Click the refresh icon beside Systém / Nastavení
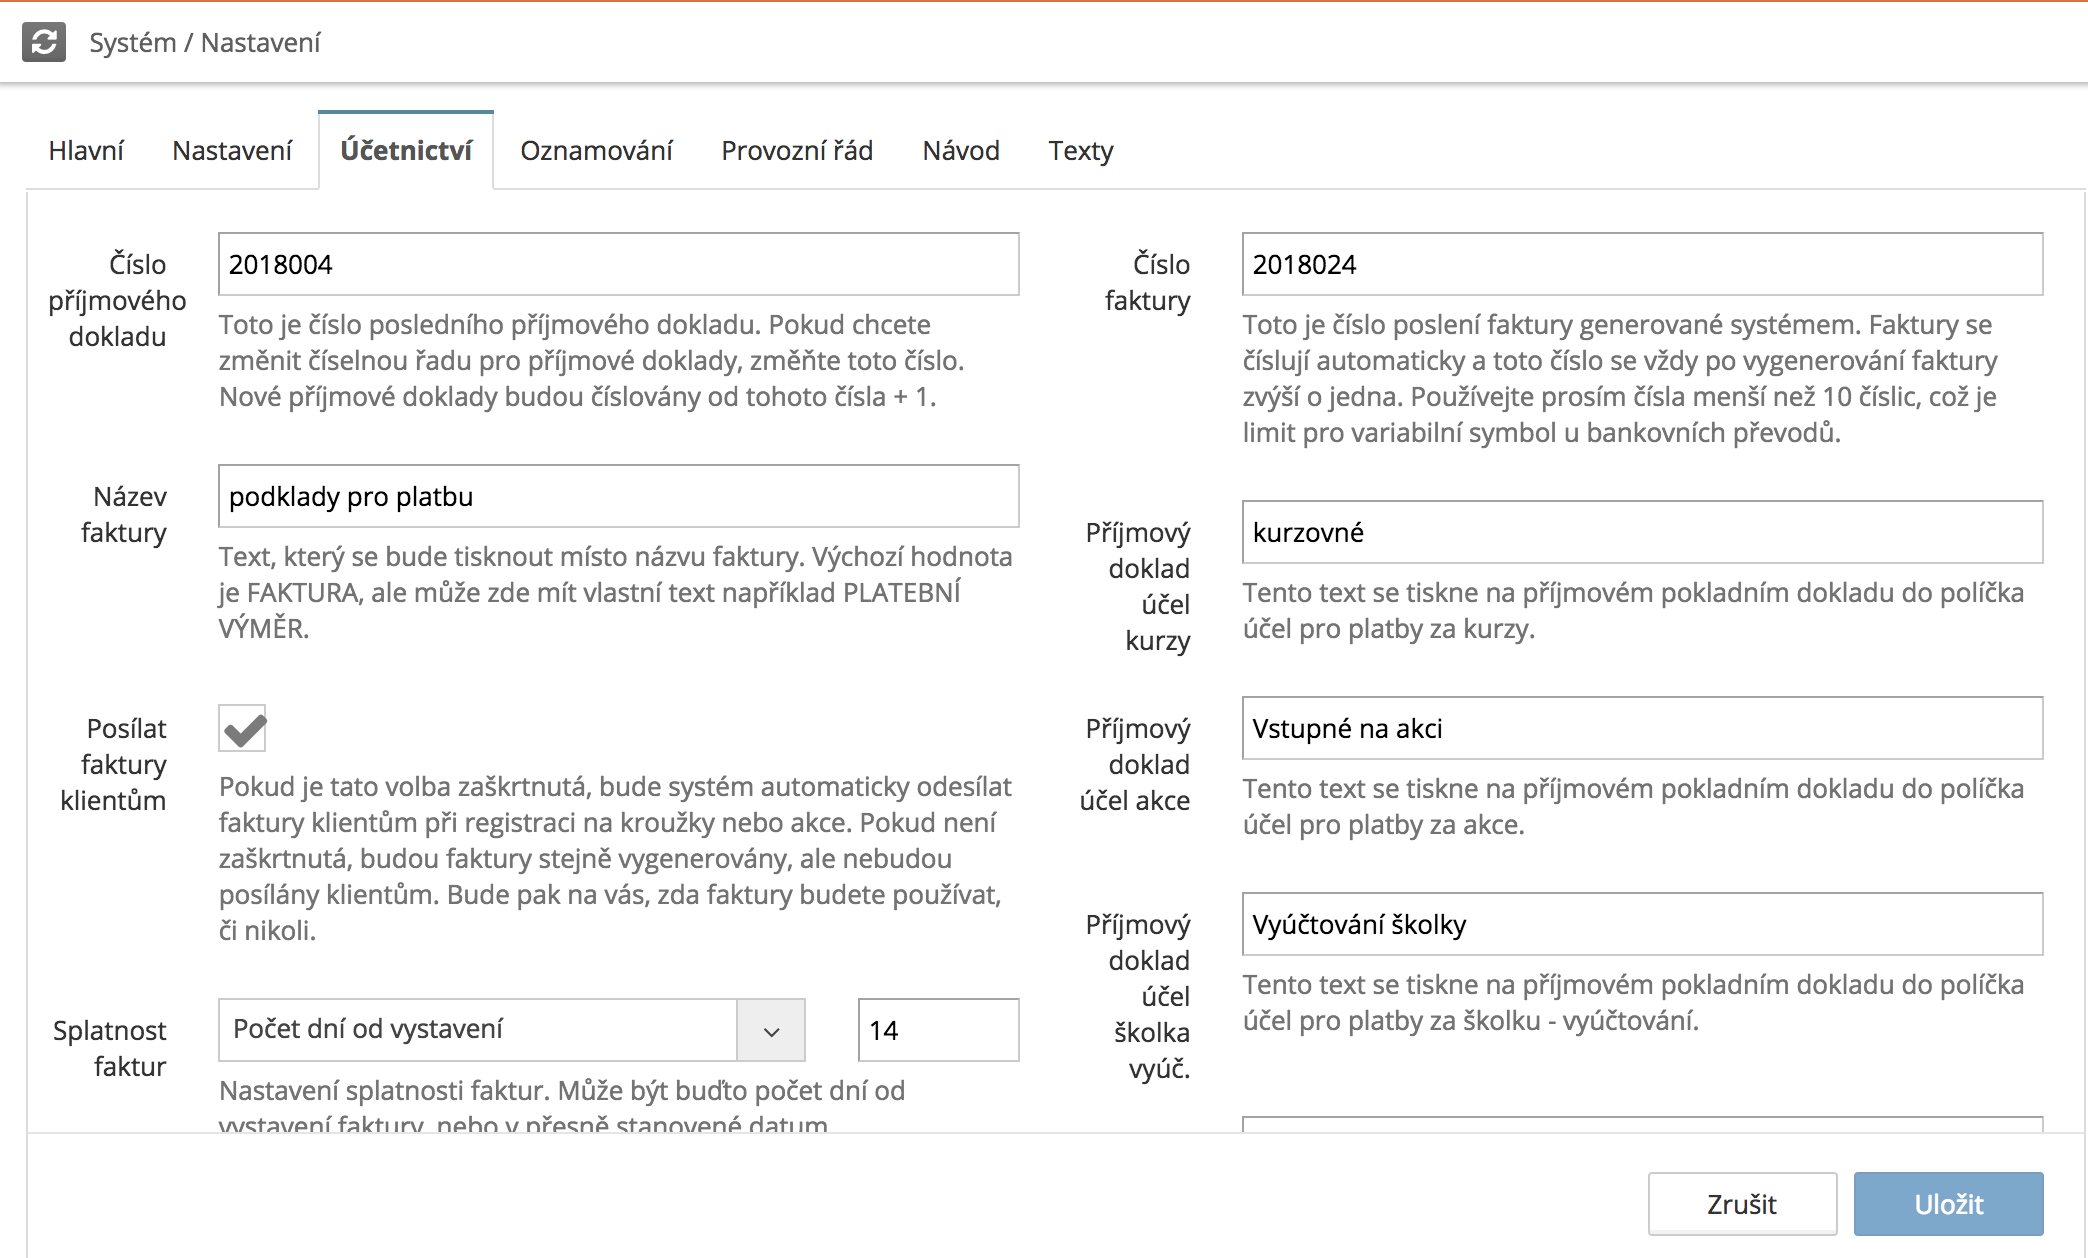Viewport: 2088px width, 1258px height. (44, 42)
